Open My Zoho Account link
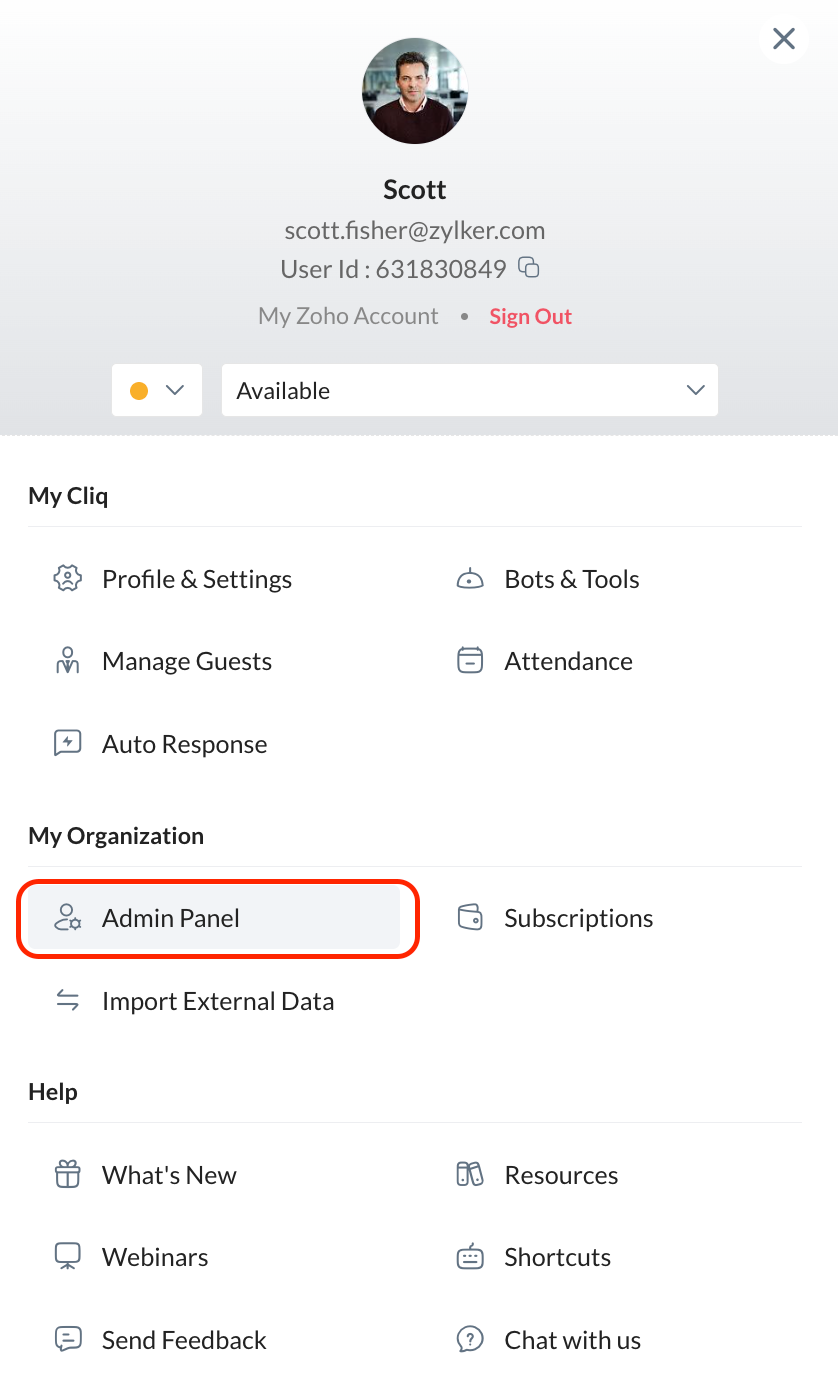838x1386 pixels. pos(348,316)
